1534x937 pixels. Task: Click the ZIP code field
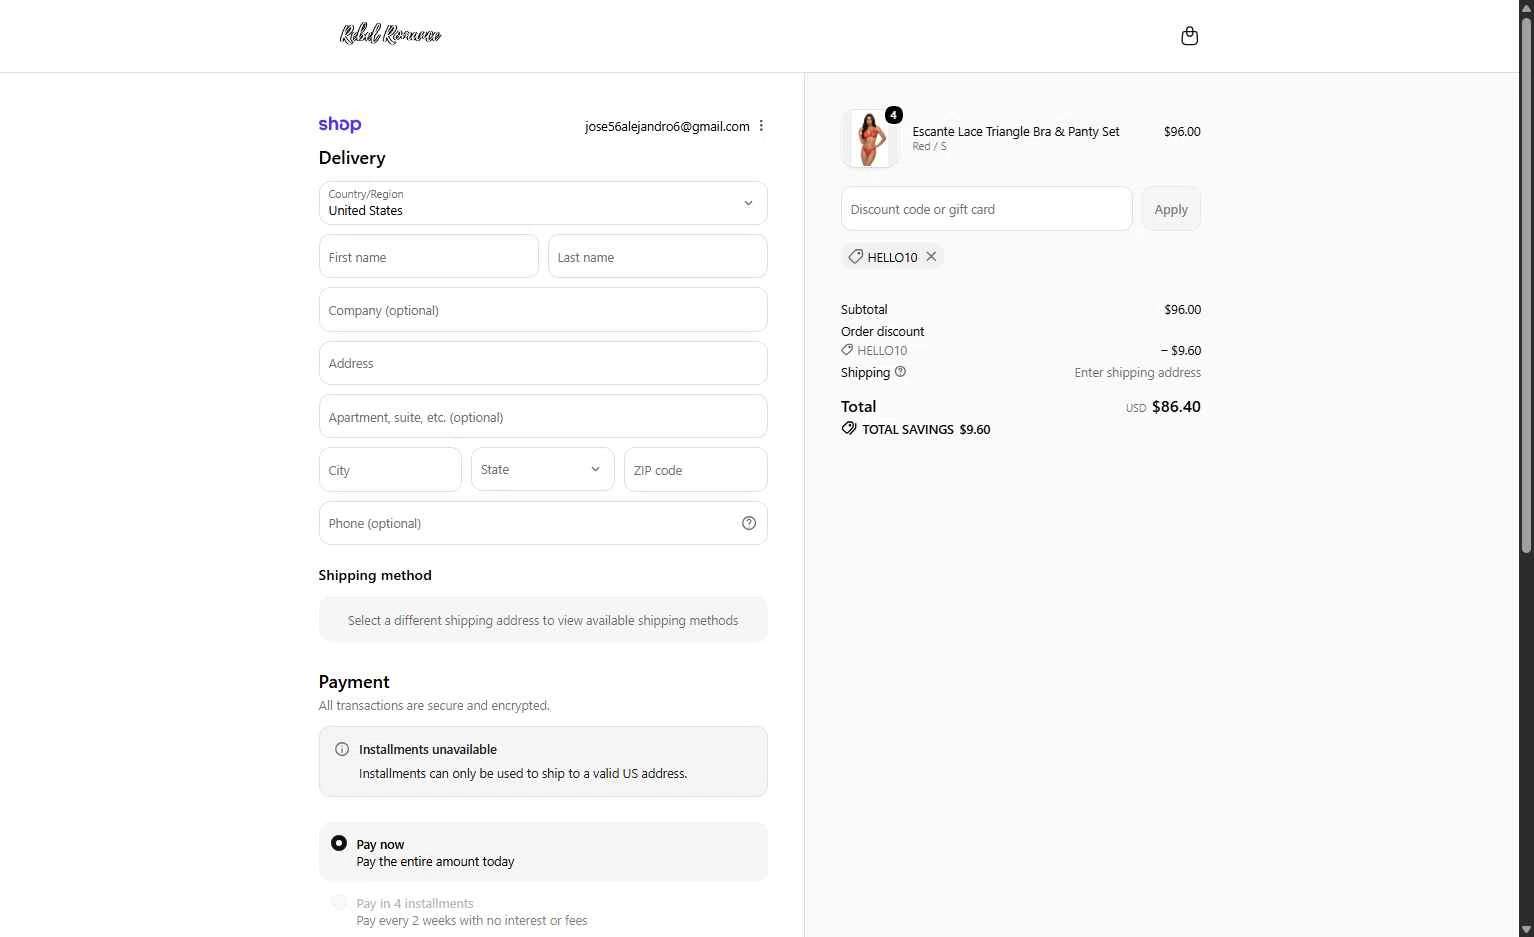click(x=695, y=470)
